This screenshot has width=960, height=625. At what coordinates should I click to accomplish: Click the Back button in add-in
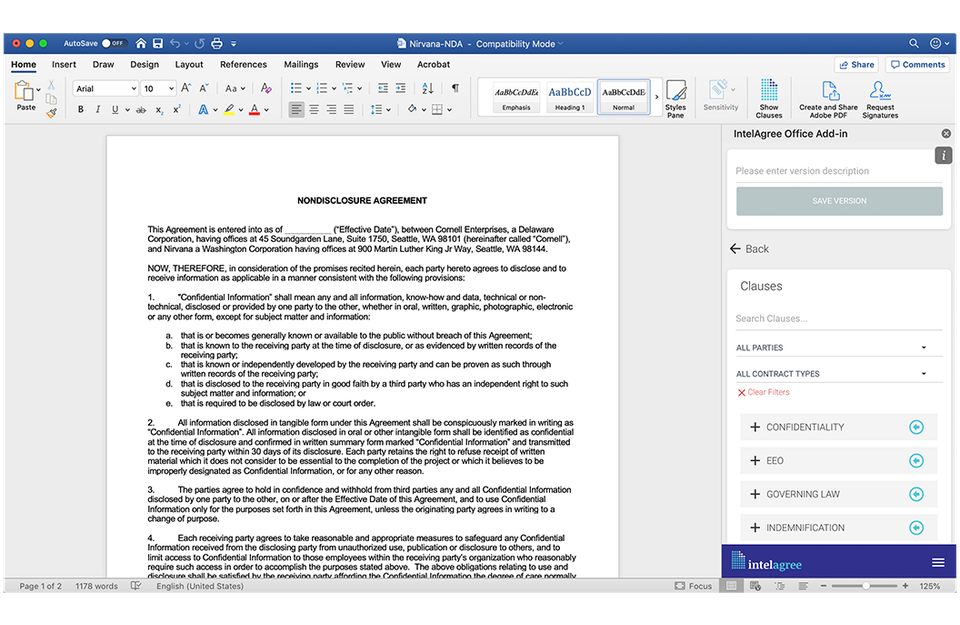749,249
